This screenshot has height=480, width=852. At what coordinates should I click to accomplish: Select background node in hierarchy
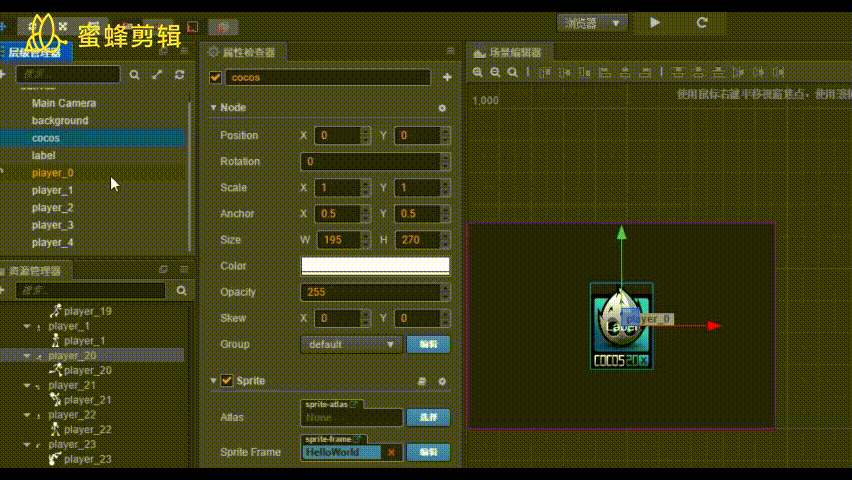click(x=60, y=121)
